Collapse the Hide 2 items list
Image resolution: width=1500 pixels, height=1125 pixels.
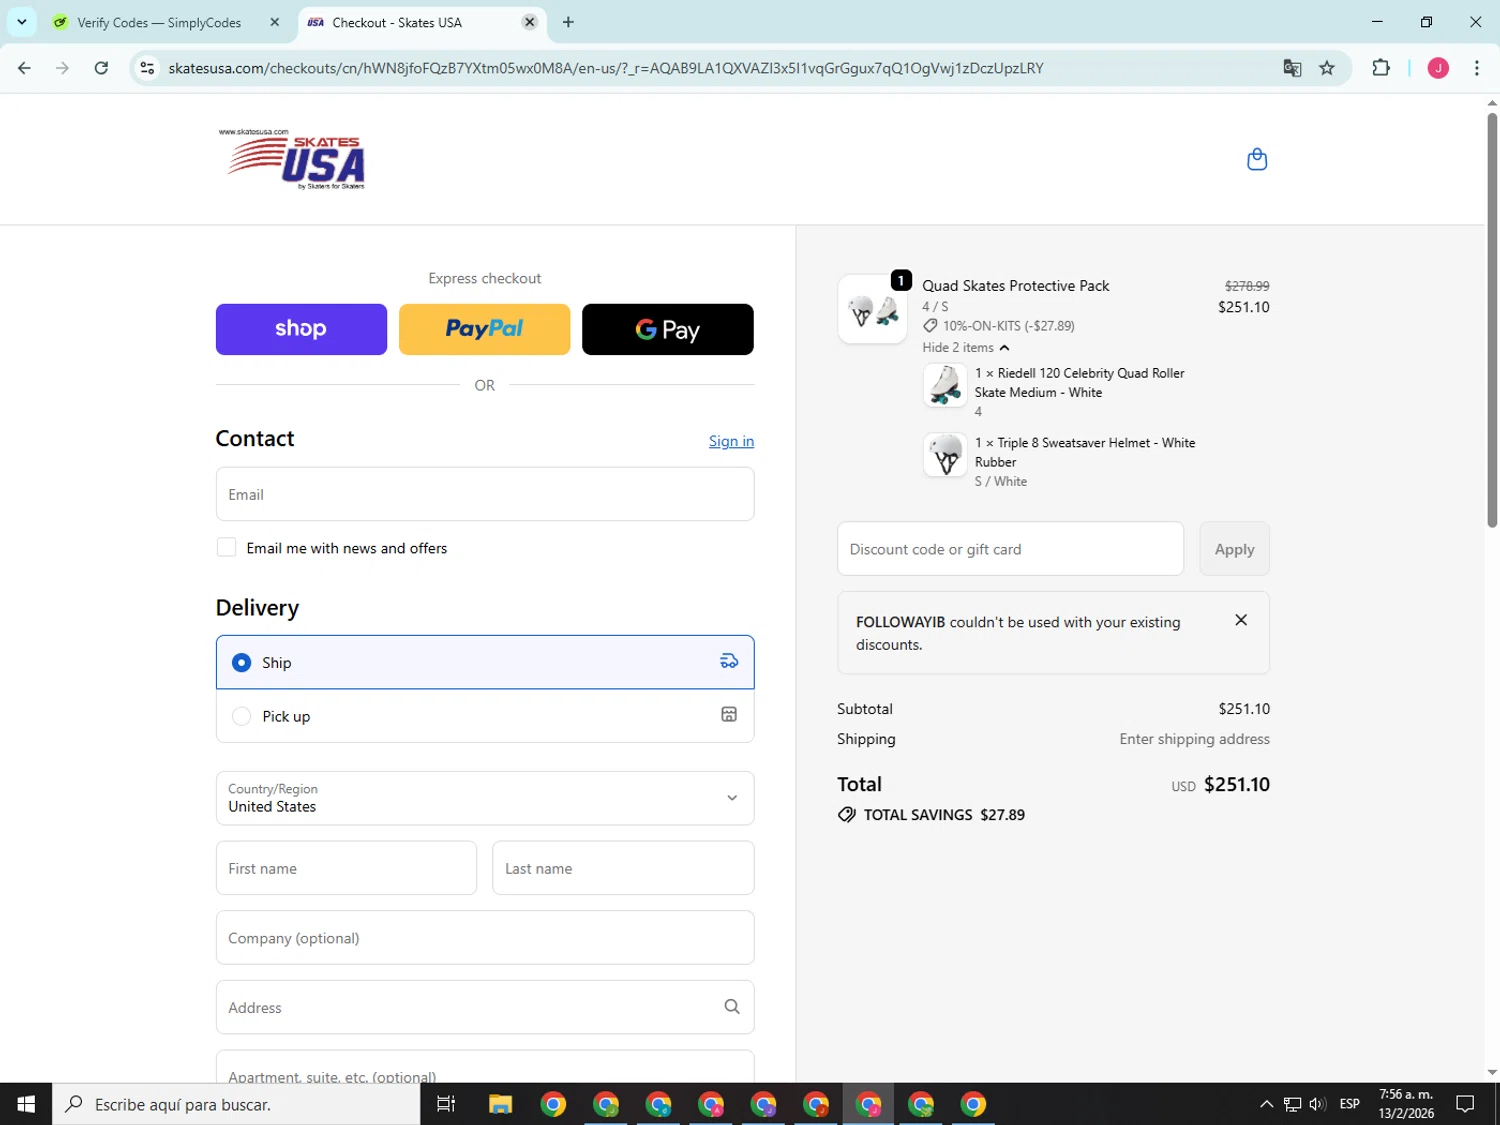click(966, 347)
